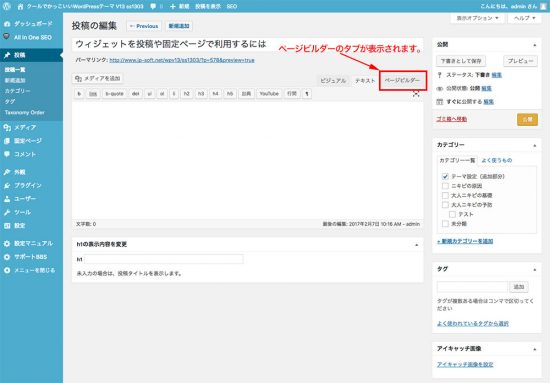Click the Previous button near page title
Image resolution: width=550 pixels, height=383 pixels.
144,26
